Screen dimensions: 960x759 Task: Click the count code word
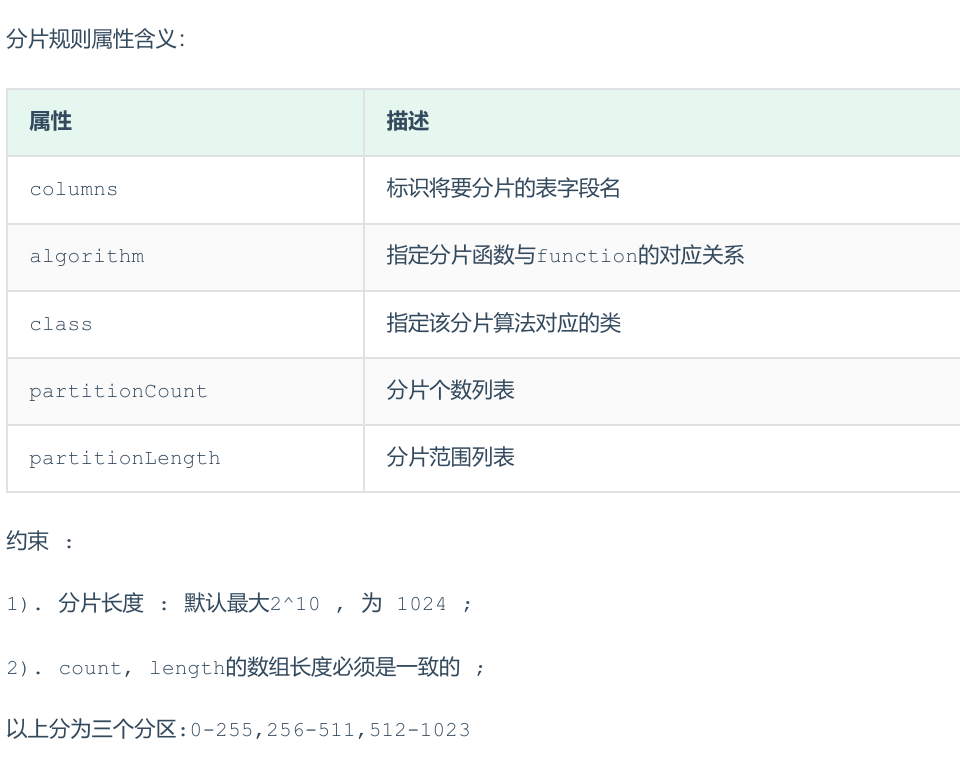(x=90, y=668)
